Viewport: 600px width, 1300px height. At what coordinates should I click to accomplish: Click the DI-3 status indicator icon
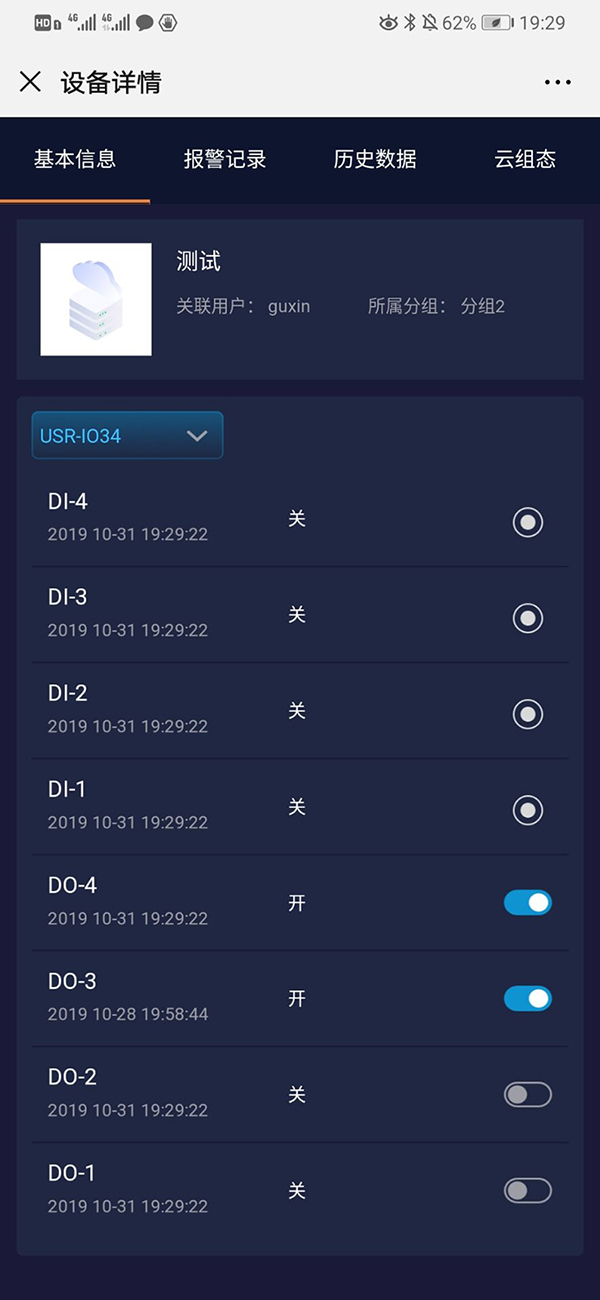point(528,618)
